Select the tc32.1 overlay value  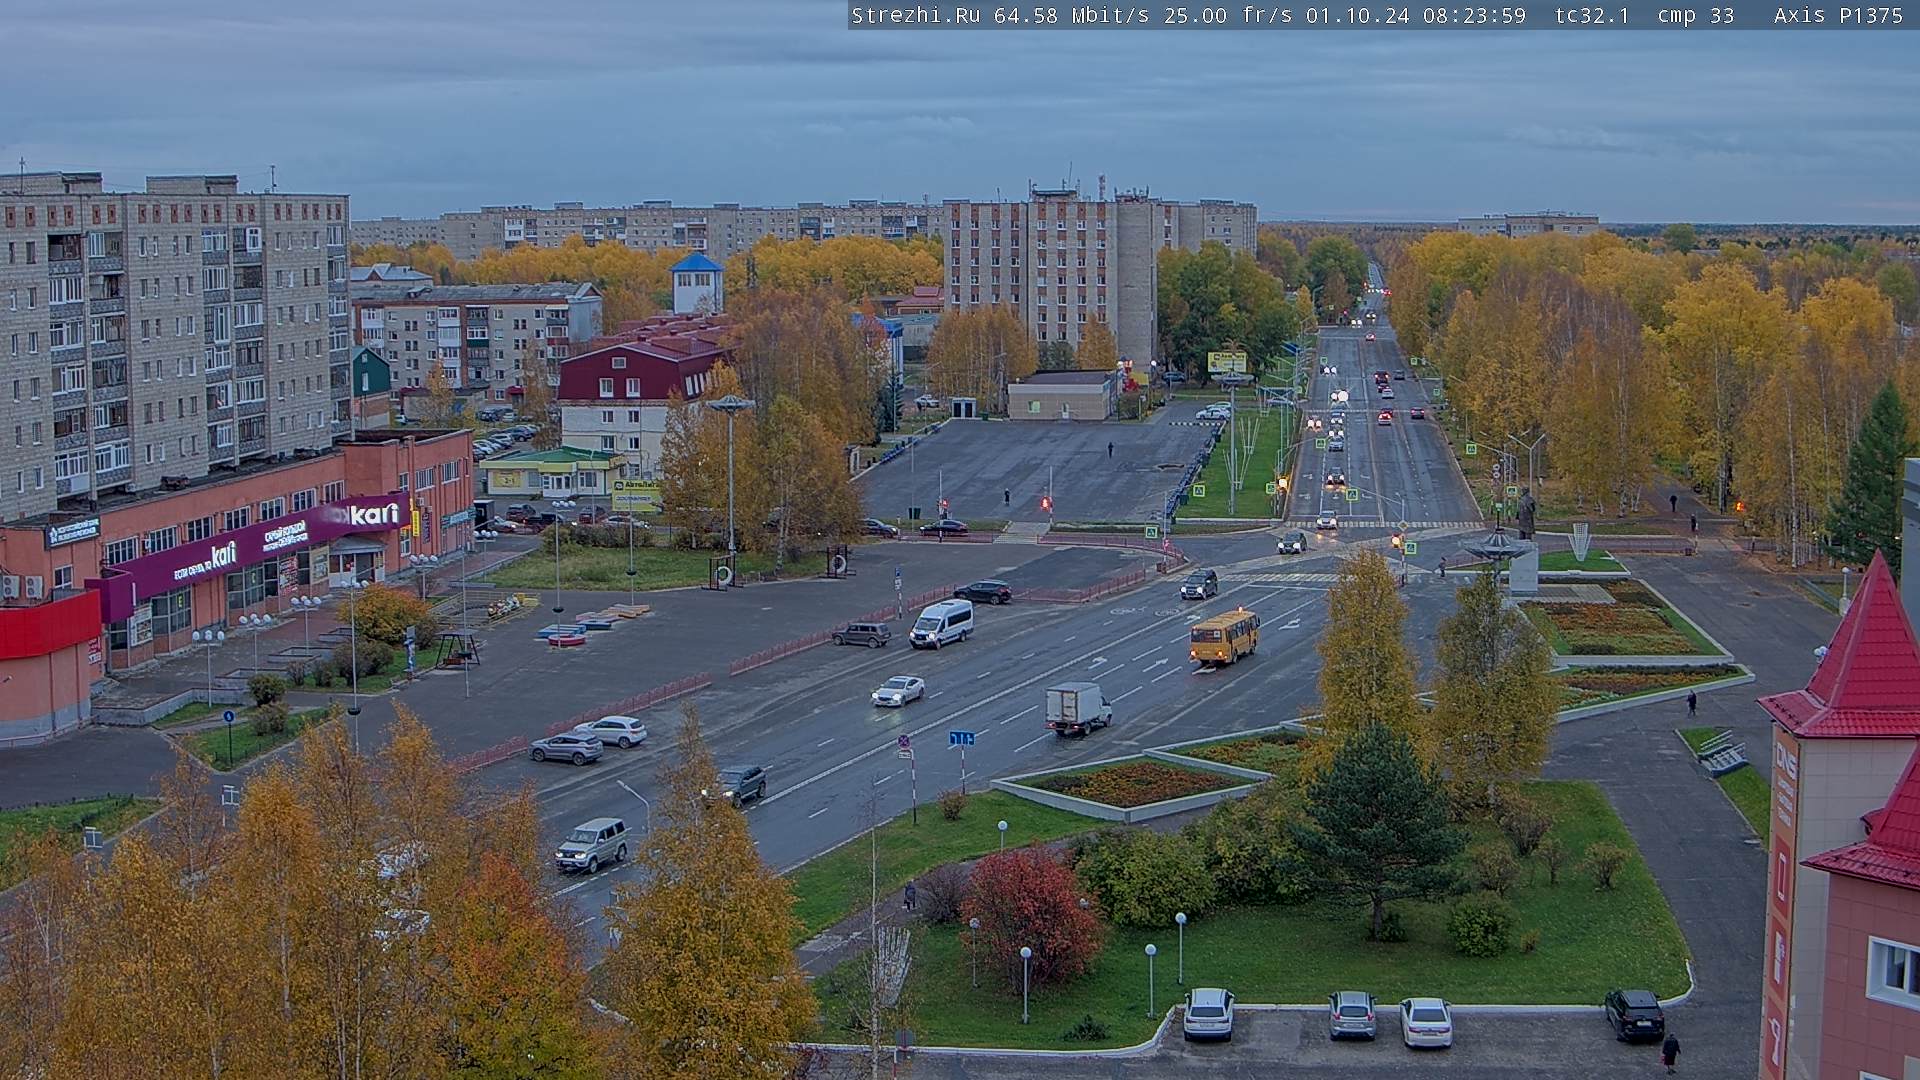tap(1592, 15)
